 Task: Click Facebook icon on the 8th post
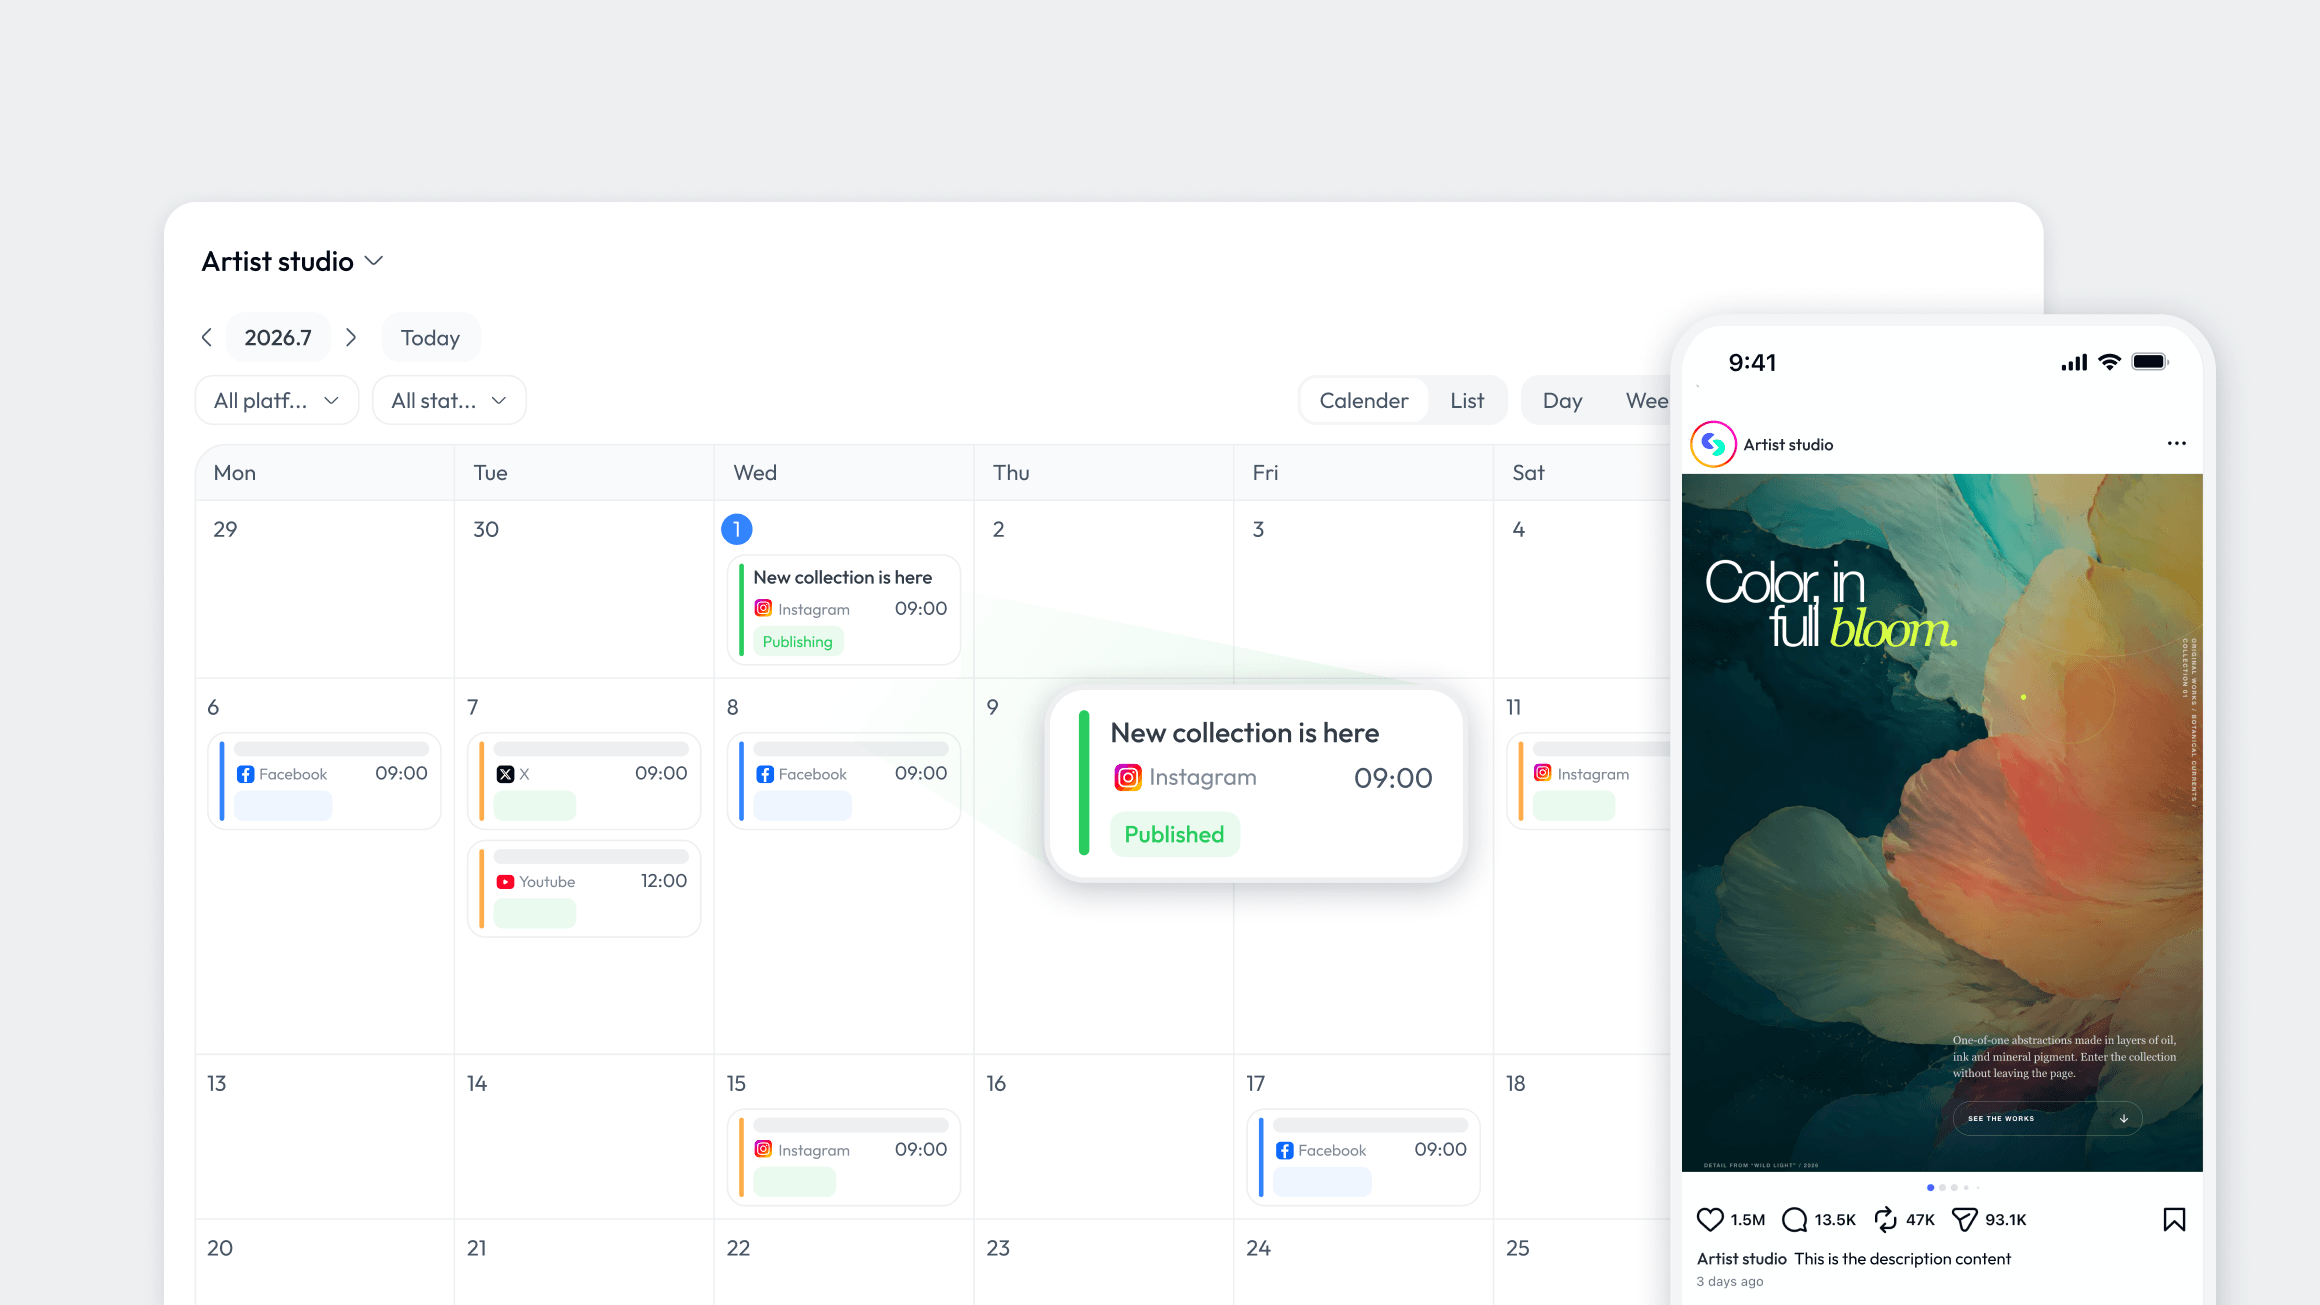pyautogui.click(x=765, y=774)
